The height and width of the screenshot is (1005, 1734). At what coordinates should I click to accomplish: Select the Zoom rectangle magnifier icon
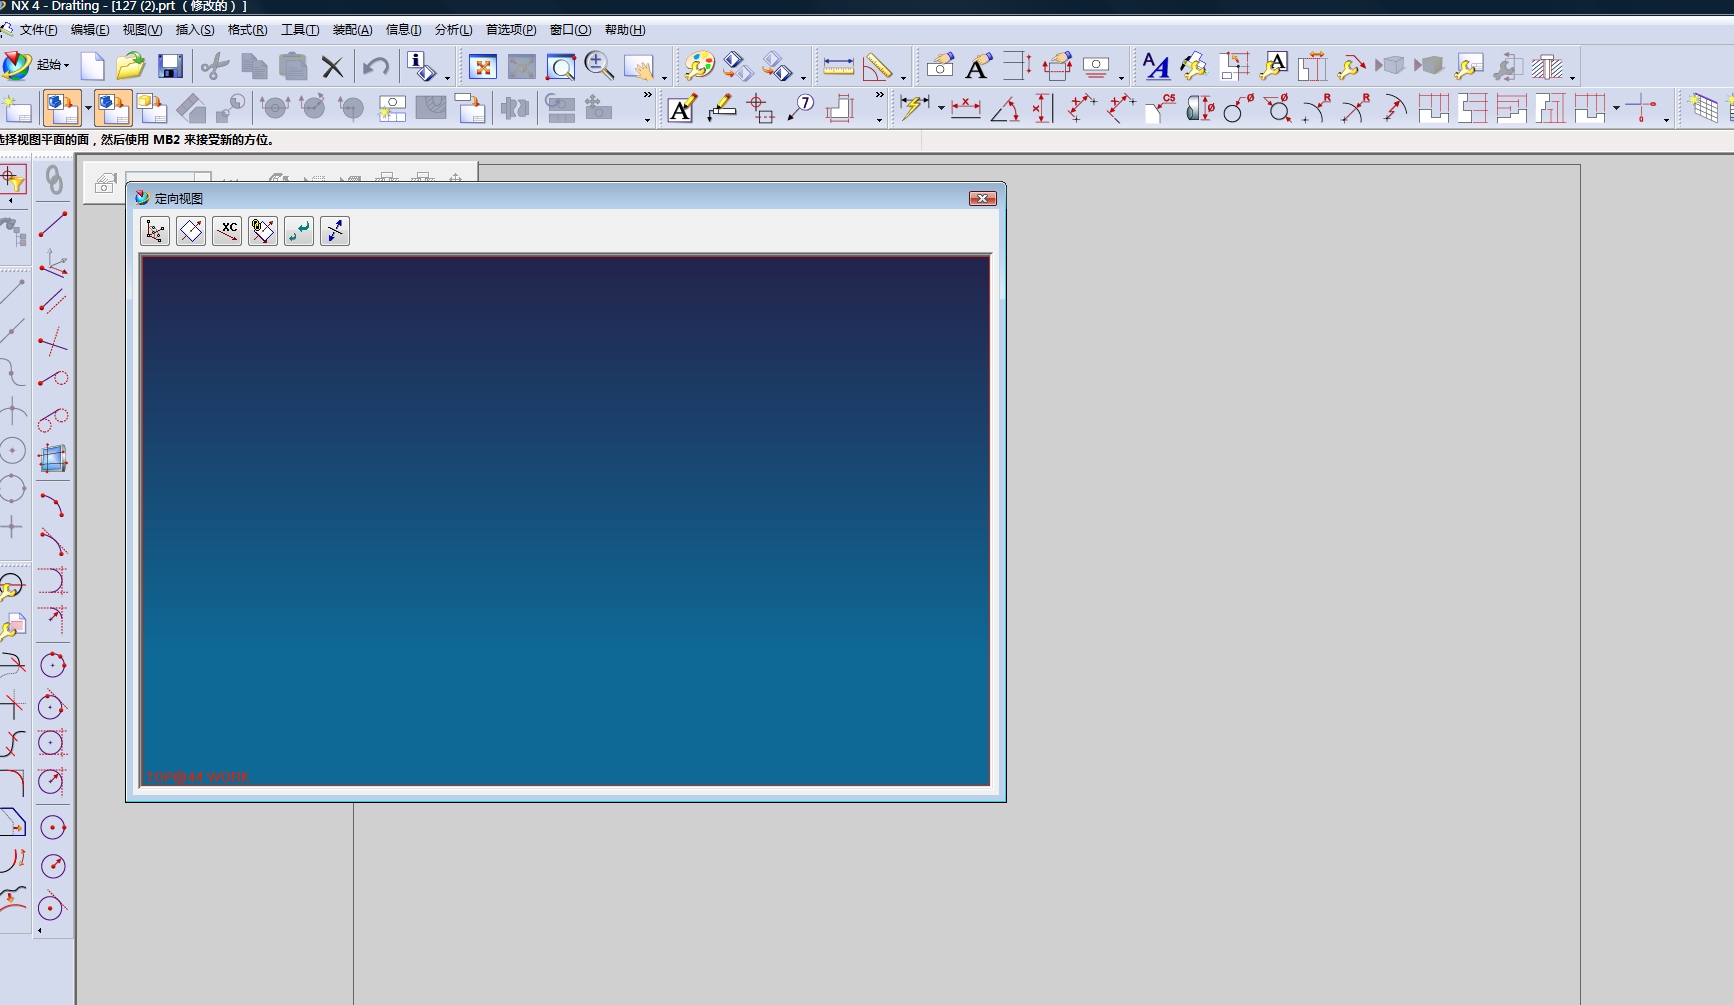[560, 67]
